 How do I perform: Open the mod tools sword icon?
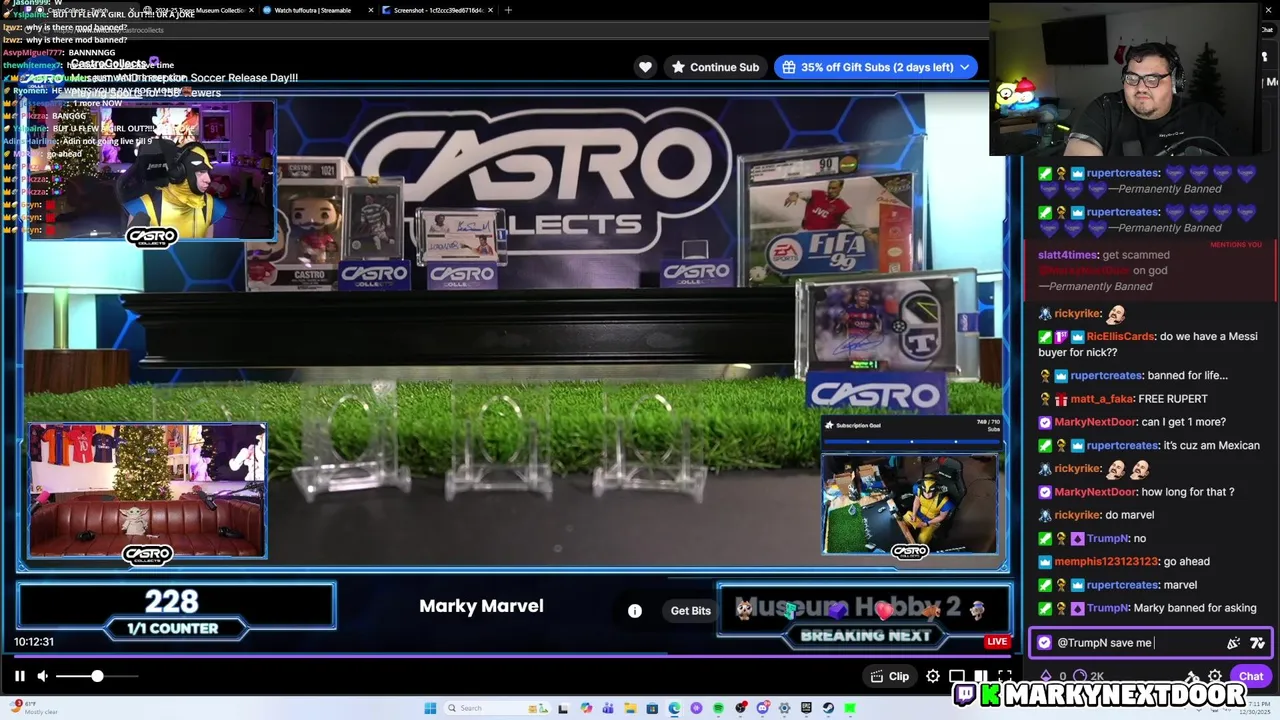pyautogui.click(x=1191, y=676)
